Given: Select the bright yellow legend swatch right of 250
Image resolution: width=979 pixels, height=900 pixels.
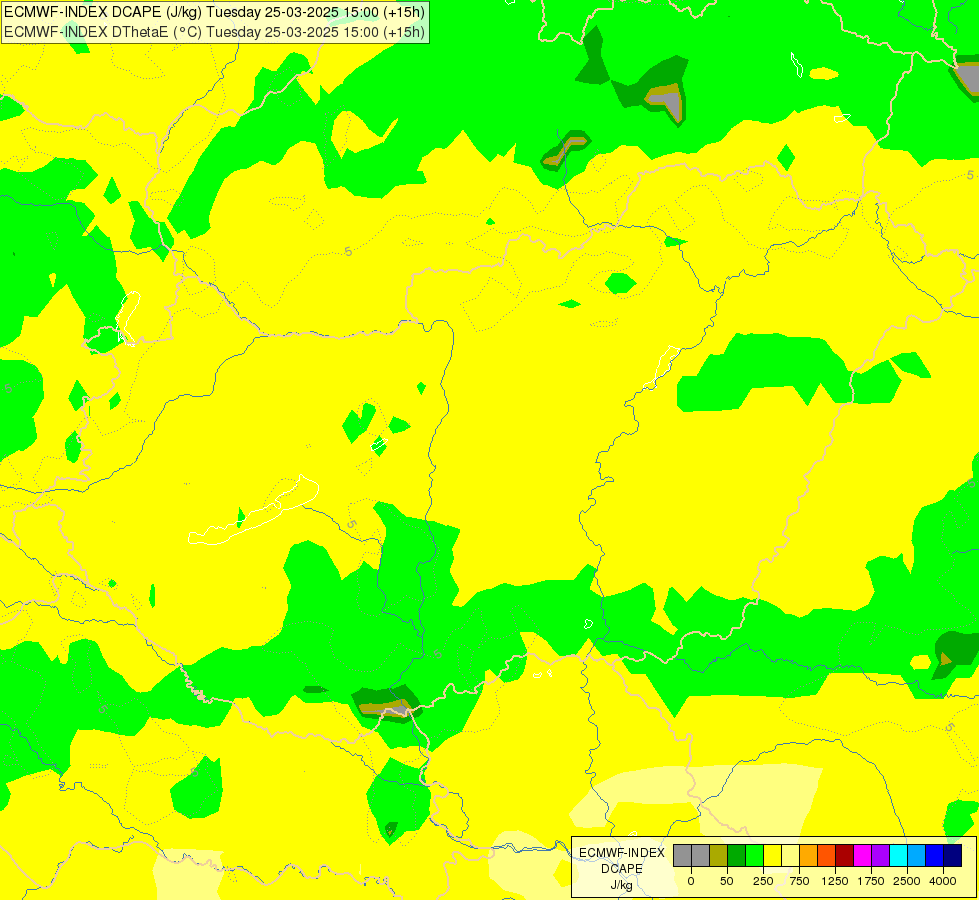Looking at the screenshot, I should click(x=772, y=855).
